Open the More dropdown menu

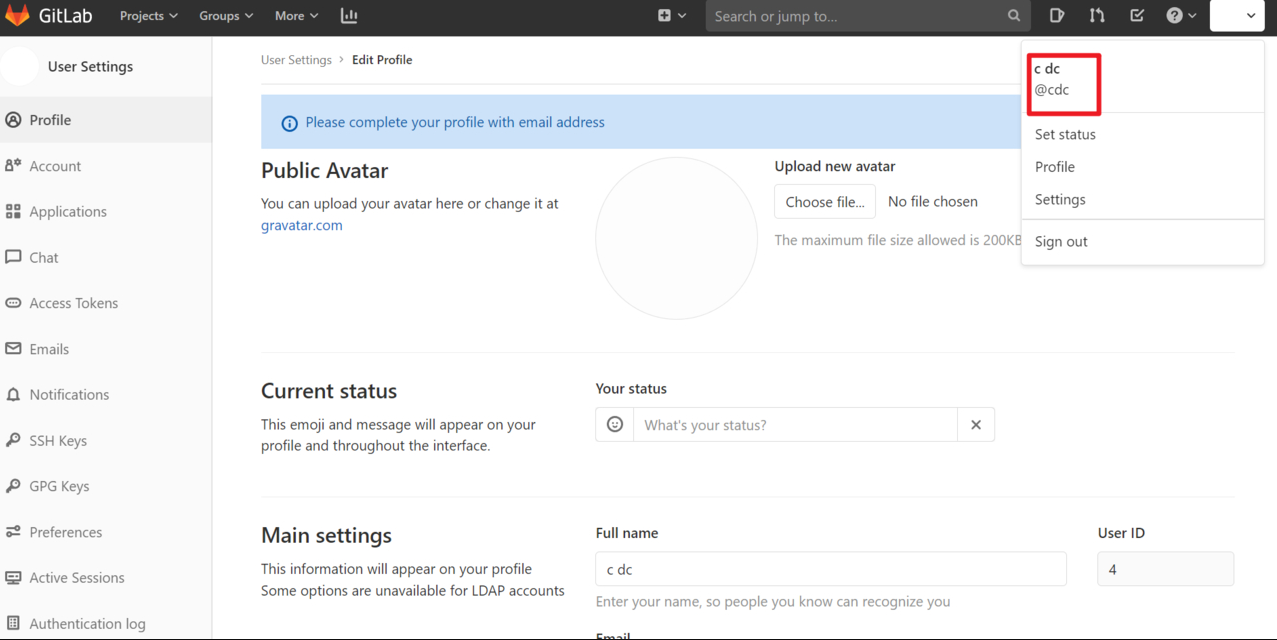click(296, 16)
